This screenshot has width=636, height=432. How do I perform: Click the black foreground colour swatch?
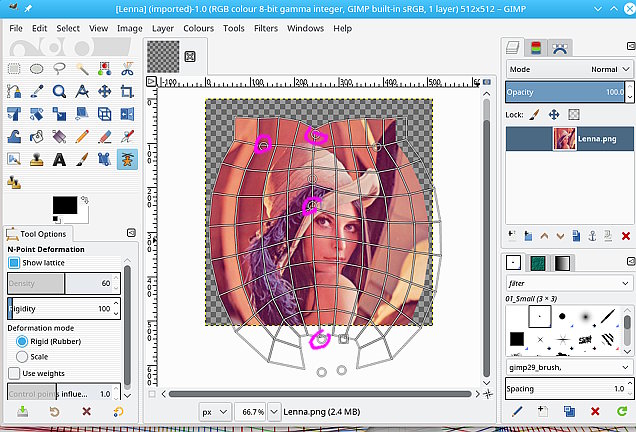pyautogui.click(x=65, y=205)
